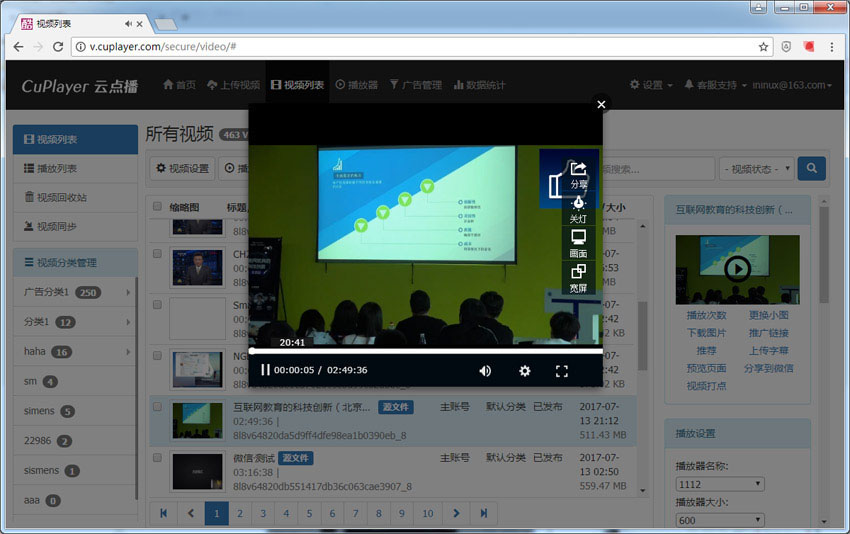Check the 微信测试 row checkbox
This screenshot has width=850, height=534.
tap(157, 458)
